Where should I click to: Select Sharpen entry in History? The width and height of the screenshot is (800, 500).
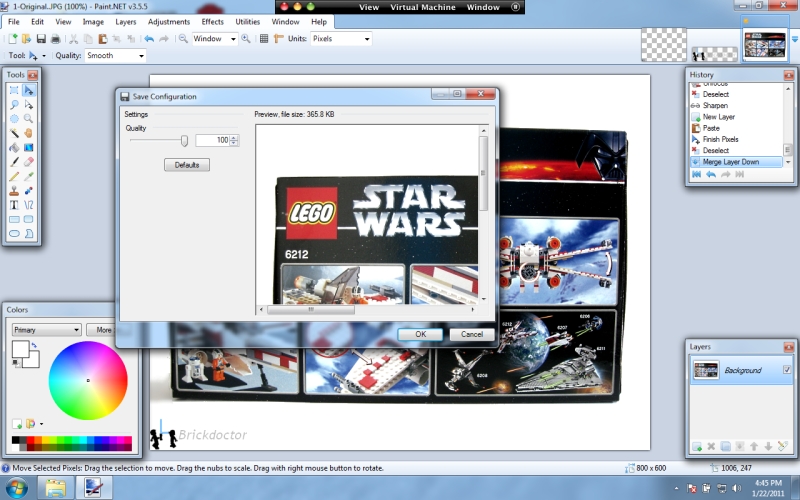pos(715,106)
